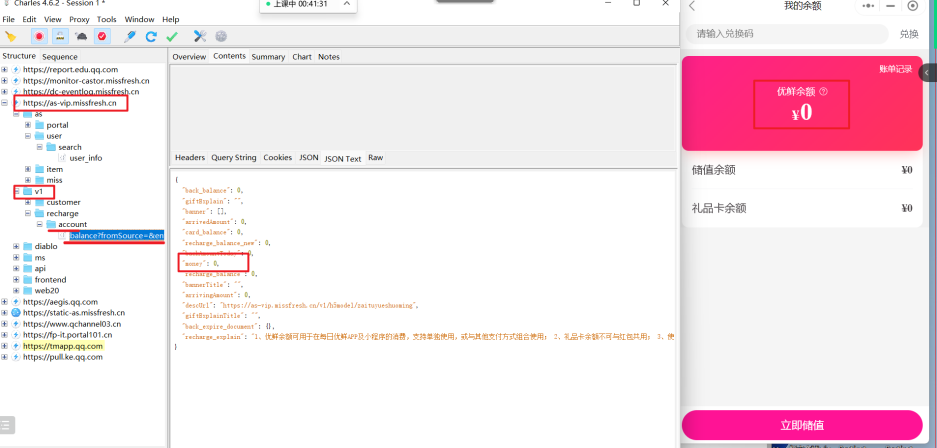Viewport: 937px width, 448px height.
Task: Select the https://fp-it.portal101.cn host label
Action: click(x=68, y=335)
